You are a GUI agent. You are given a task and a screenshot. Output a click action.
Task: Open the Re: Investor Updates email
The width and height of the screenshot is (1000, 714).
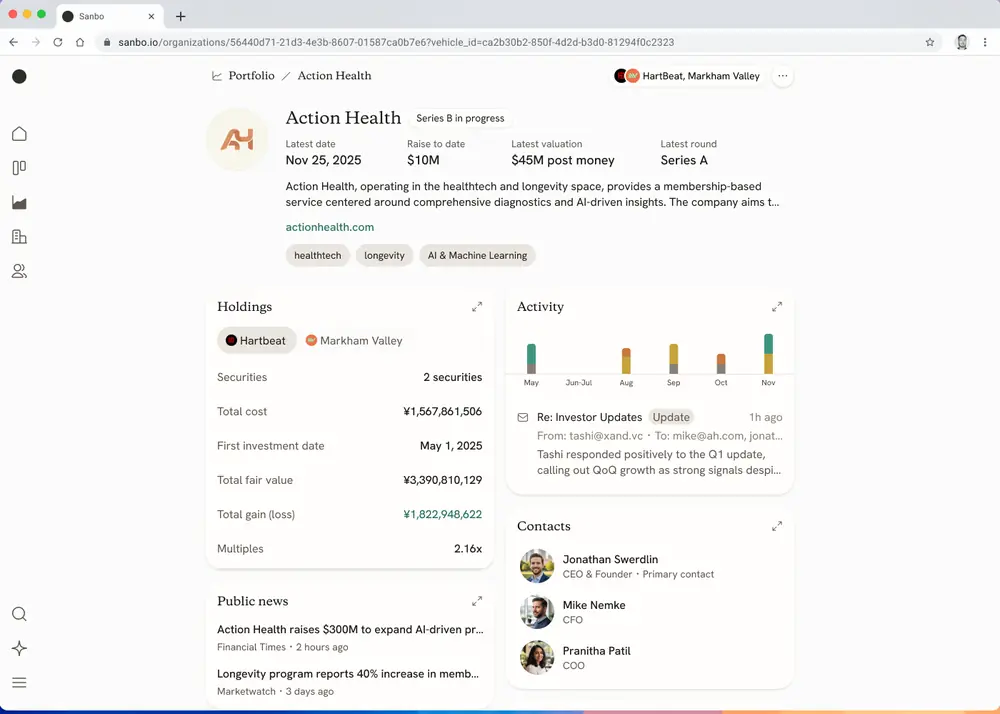[650, 443]
